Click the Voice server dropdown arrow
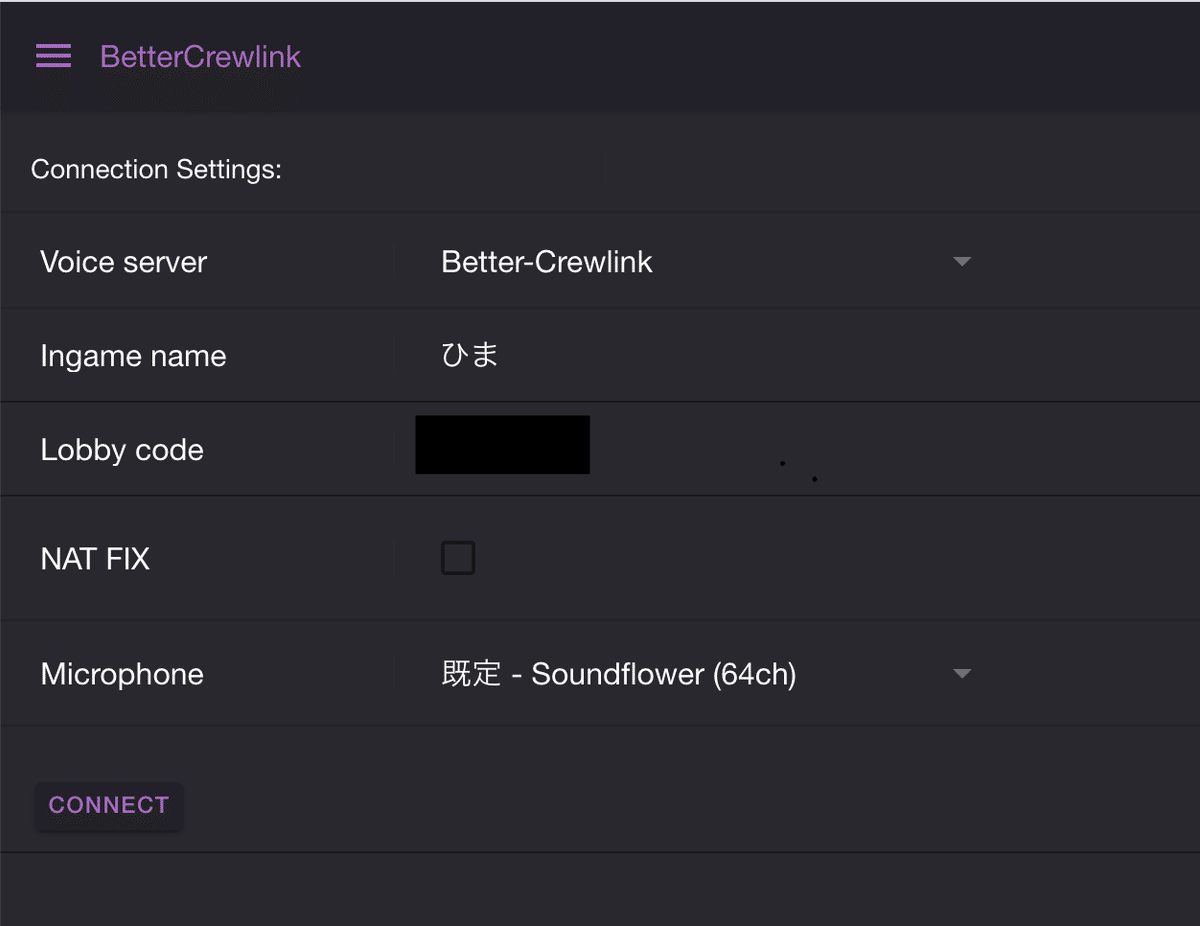This screenshot has width=1200, height=926. tap(962, 261)
